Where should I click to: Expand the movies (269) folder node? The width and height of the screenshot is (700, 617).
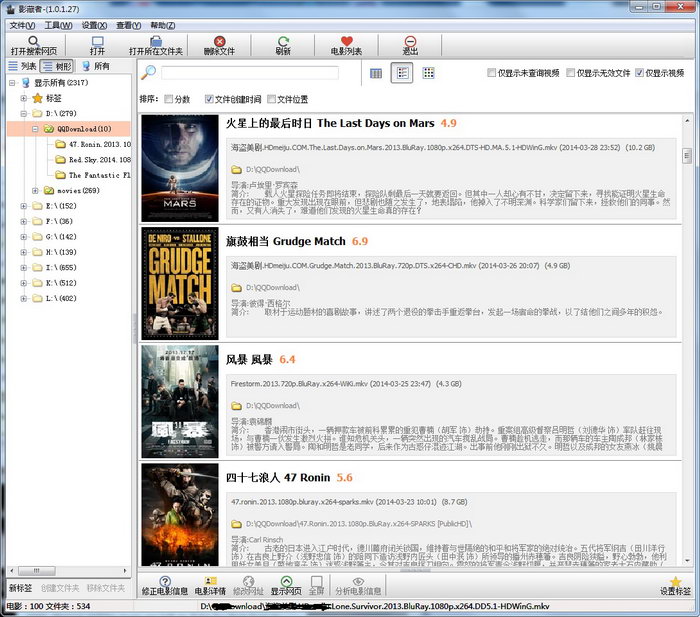click(x=36, y=190)
